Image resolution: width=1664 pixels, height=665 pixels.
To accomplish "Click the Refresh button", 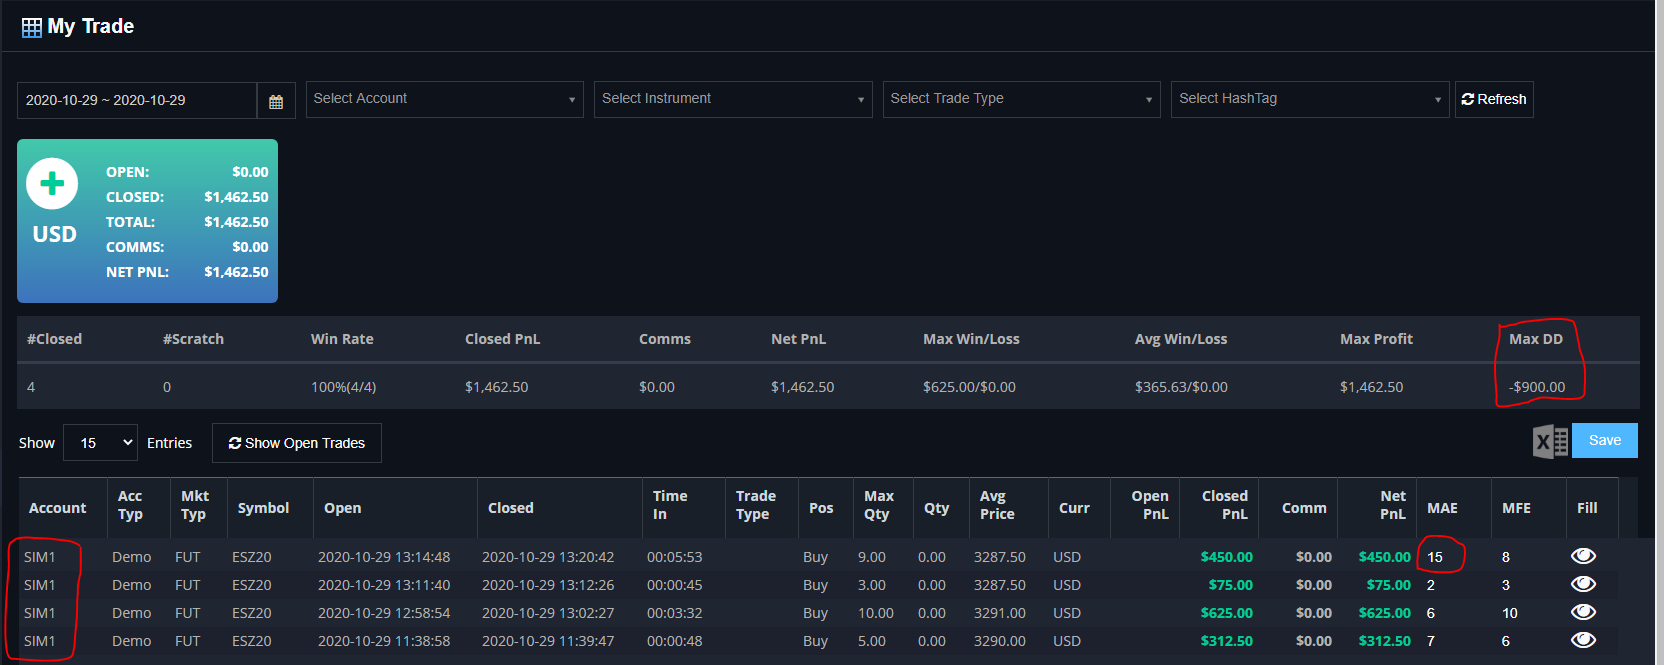I will click(1494, 99).
